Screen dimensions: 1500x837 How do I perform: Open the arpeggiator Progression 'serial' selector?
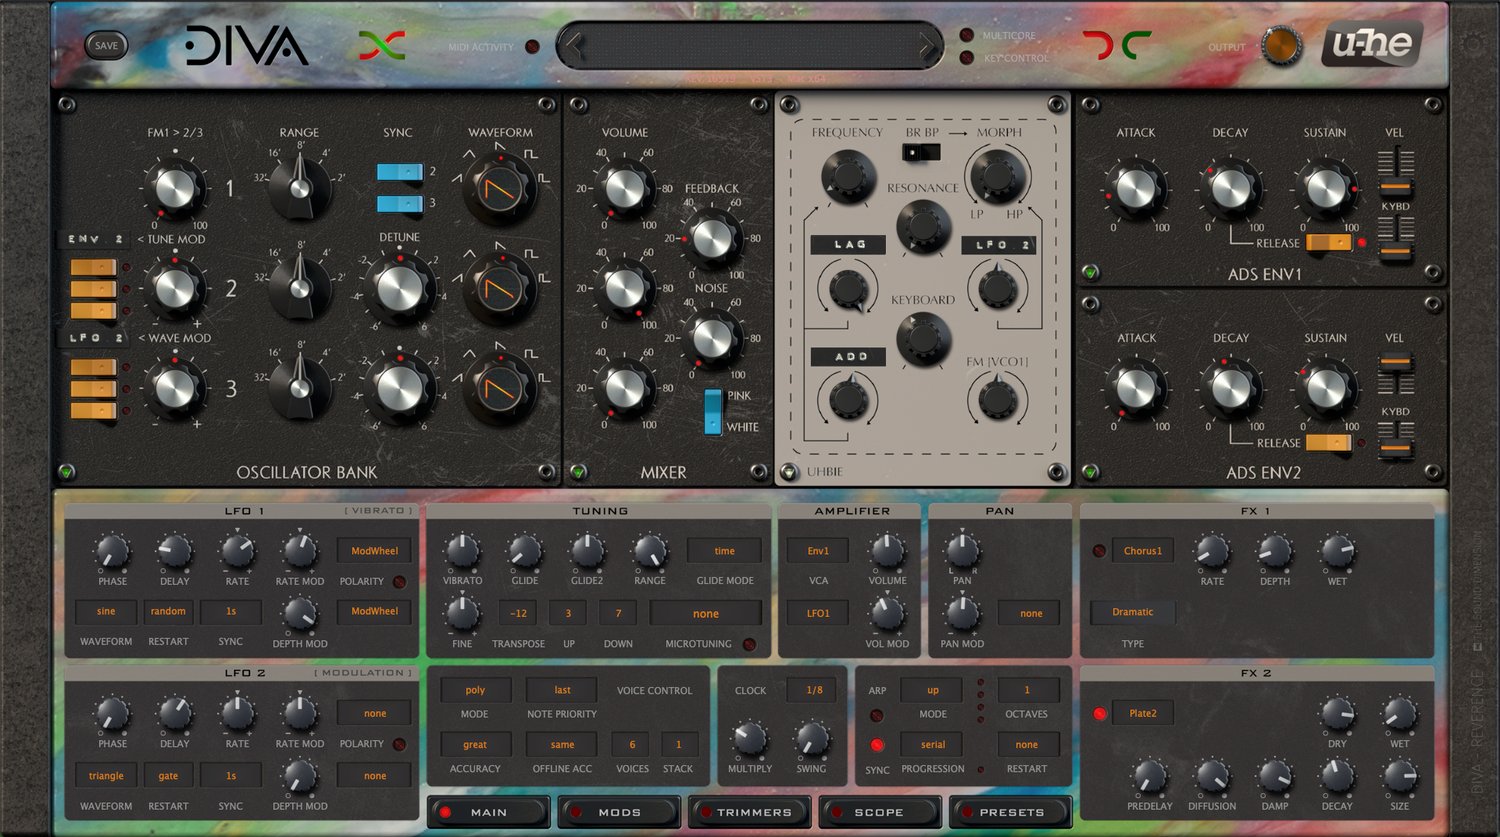(933, 745)
